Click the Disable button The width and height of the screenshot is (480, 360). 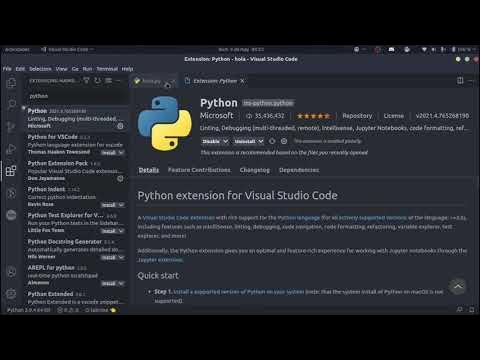point(211,141)
